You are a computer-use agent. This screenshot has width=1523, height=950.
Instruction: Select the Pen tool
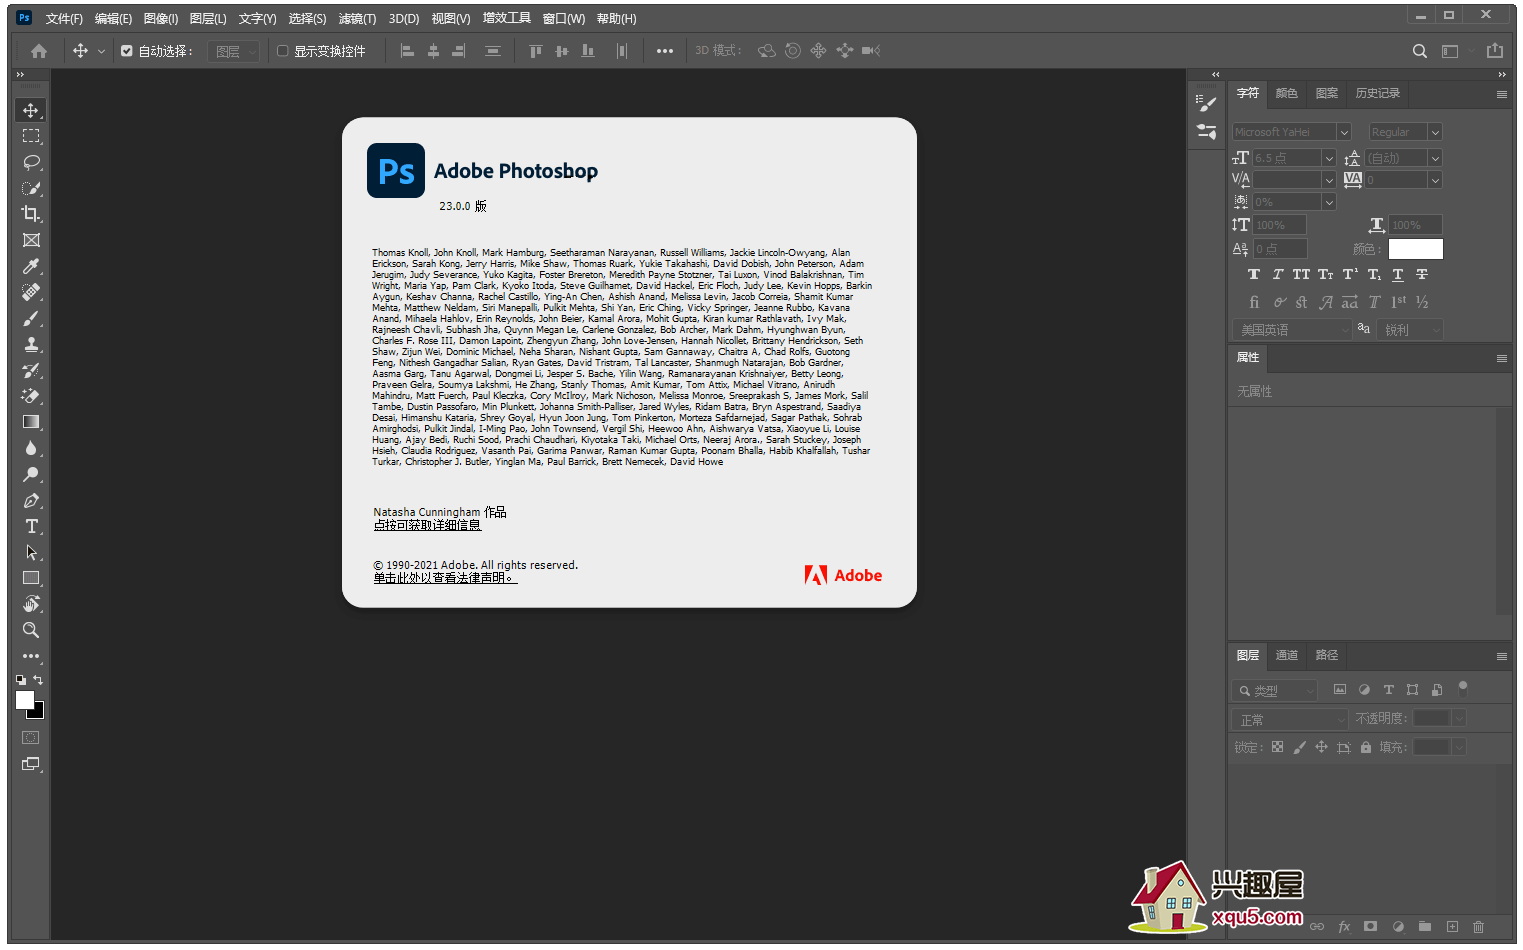click(x=31, y=500)
